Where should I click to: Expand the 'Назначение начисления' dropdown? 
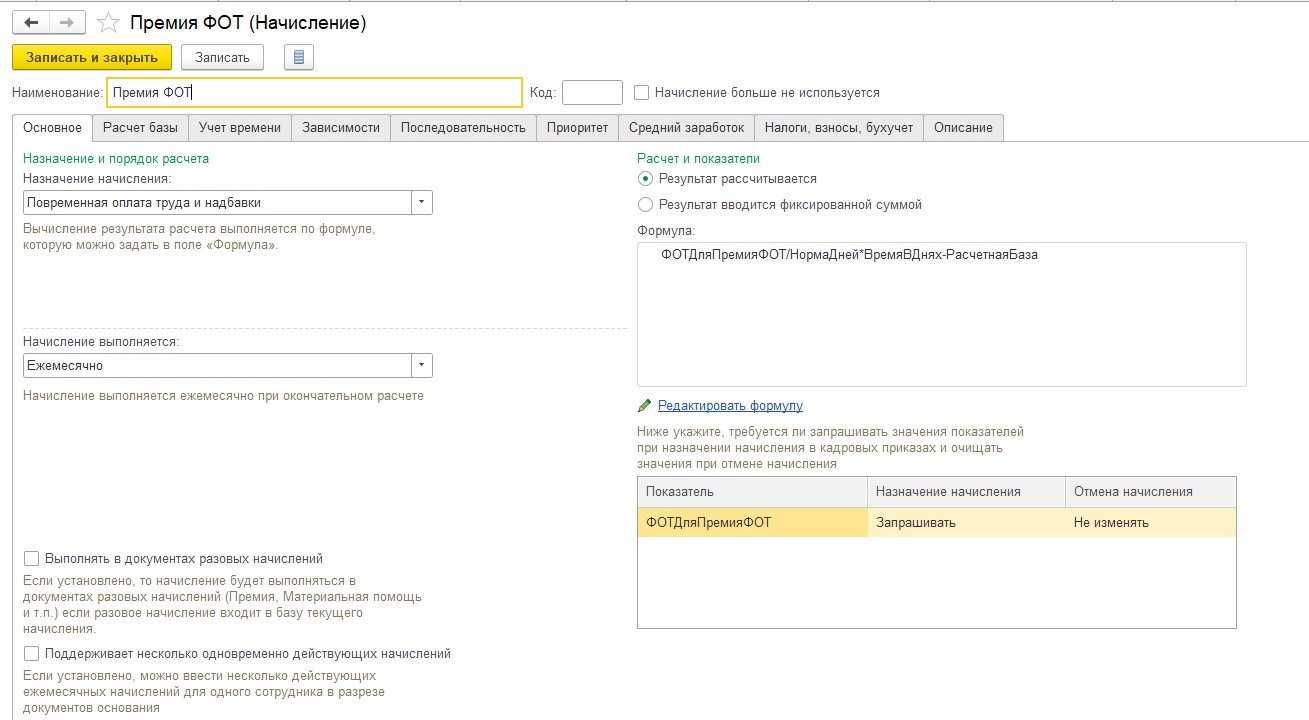[422, 203]
